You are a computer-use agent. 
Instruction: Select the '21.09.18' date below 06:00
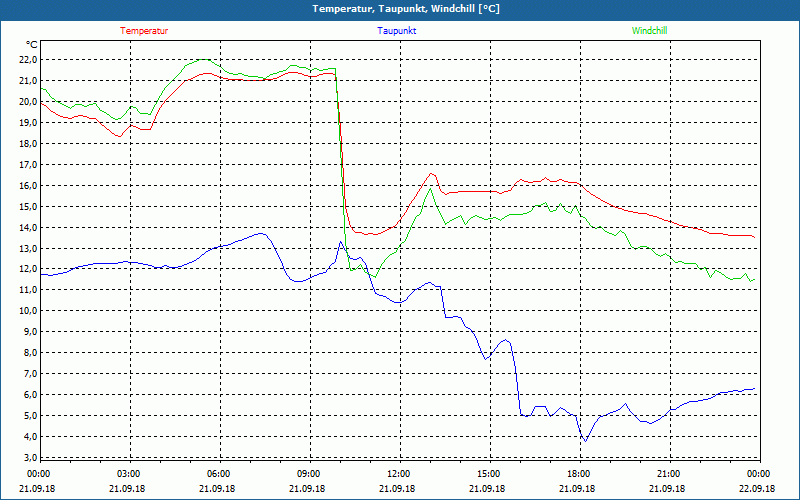pos(217,489)
